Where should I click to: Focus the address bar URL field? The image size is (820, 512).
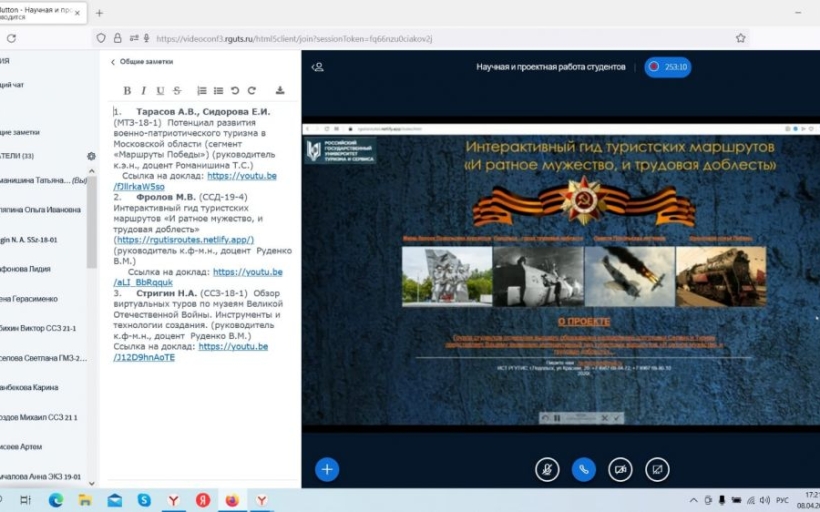coord(421,38)
